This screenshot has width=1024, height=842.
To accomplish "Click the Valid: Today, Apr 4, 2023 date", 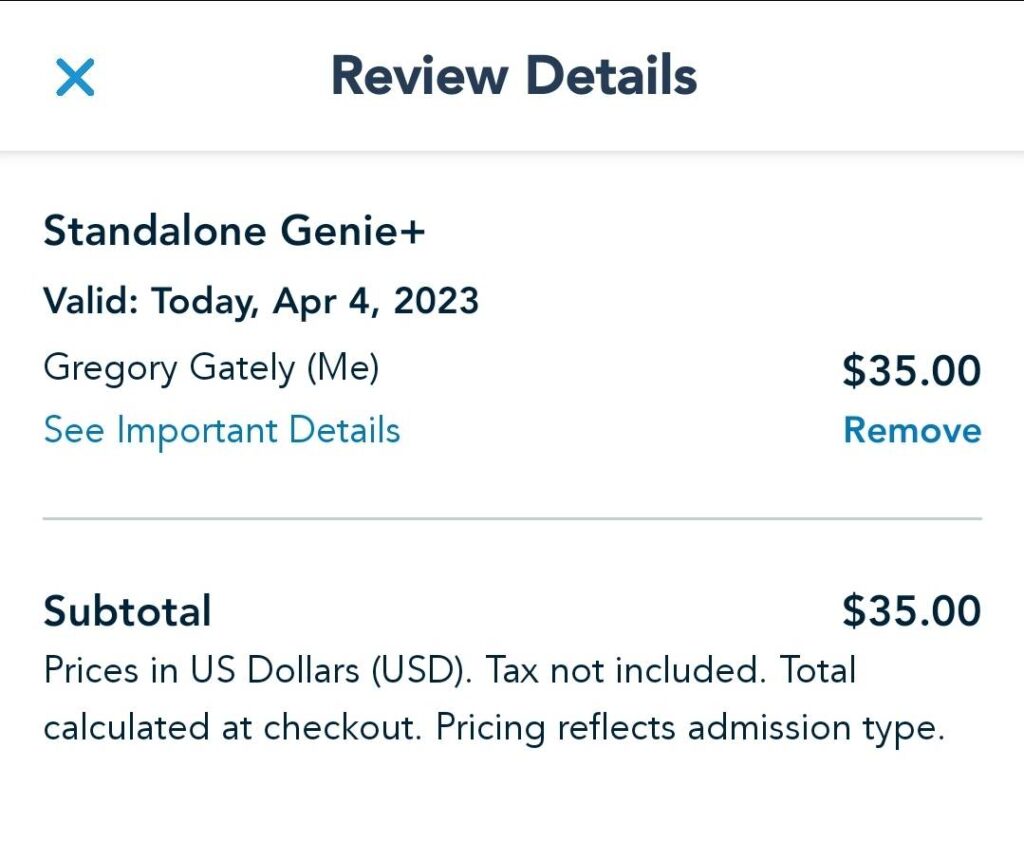I will (261, 300).
